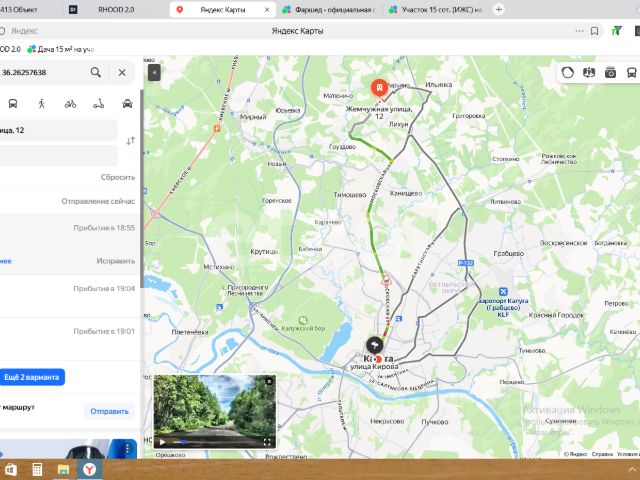Click the side panel scrollbar
640x480 pixels.
click(x=142, y=188)
